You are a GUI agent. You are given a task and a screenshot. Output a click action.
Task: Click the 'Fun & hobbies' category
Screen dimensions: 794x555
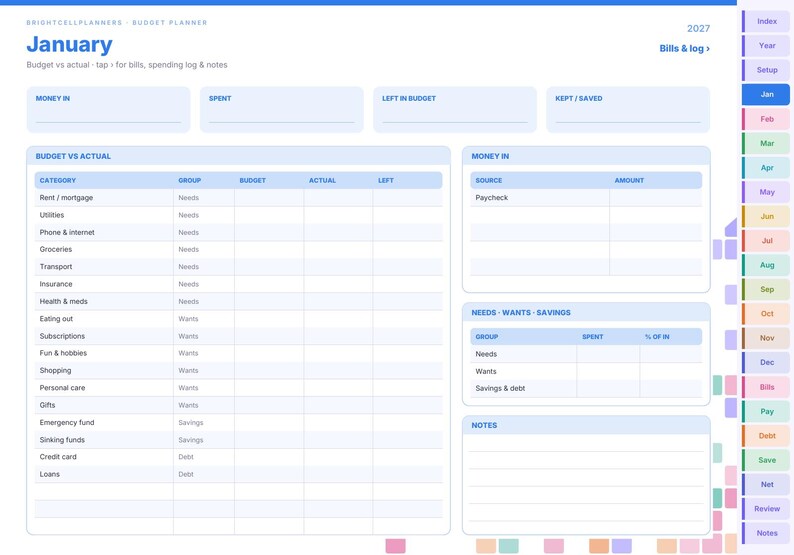click(63, 353)
